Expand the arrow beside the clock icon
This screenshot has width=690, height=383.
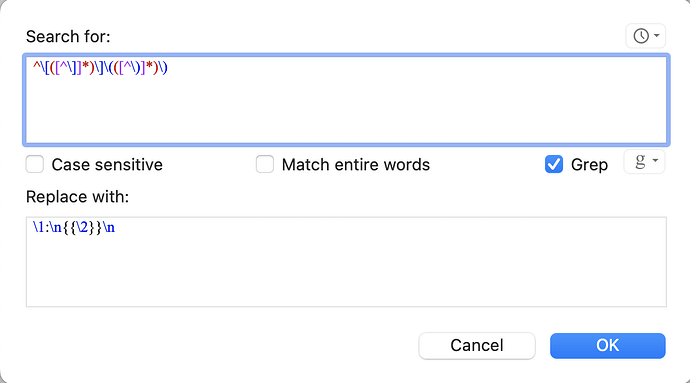(x=657, y=35)
